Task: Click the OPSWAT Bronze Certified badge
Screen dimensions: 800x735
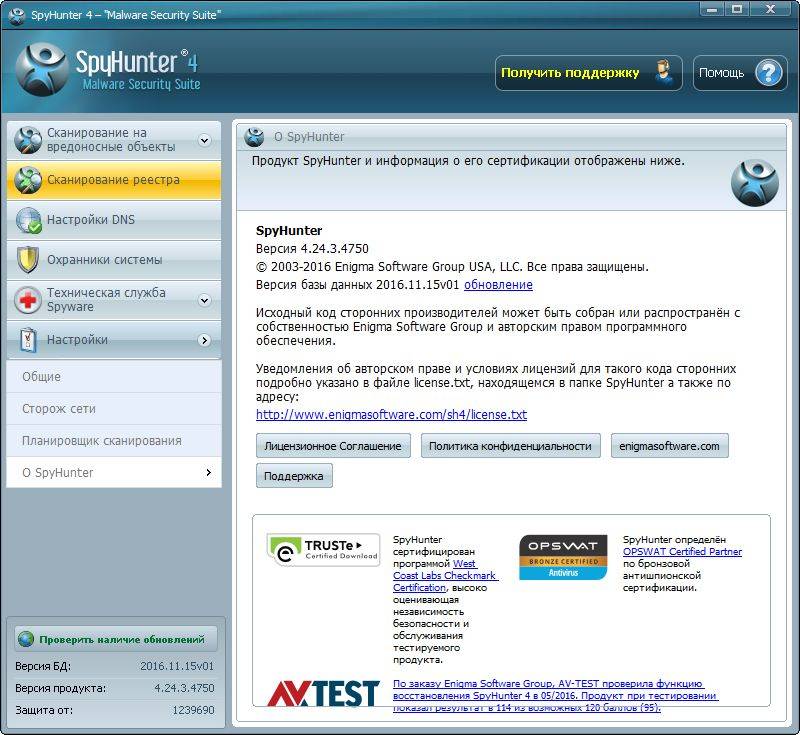Action: (x=563, y=557)
